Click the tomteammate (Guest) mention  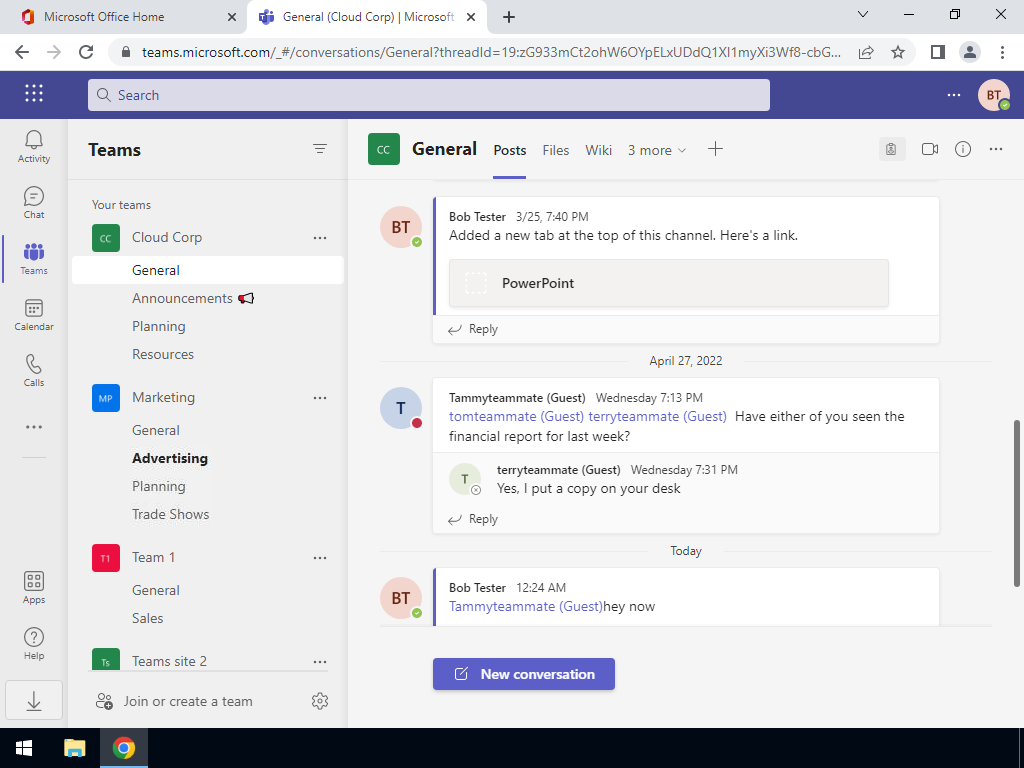(x=516, y=417)
